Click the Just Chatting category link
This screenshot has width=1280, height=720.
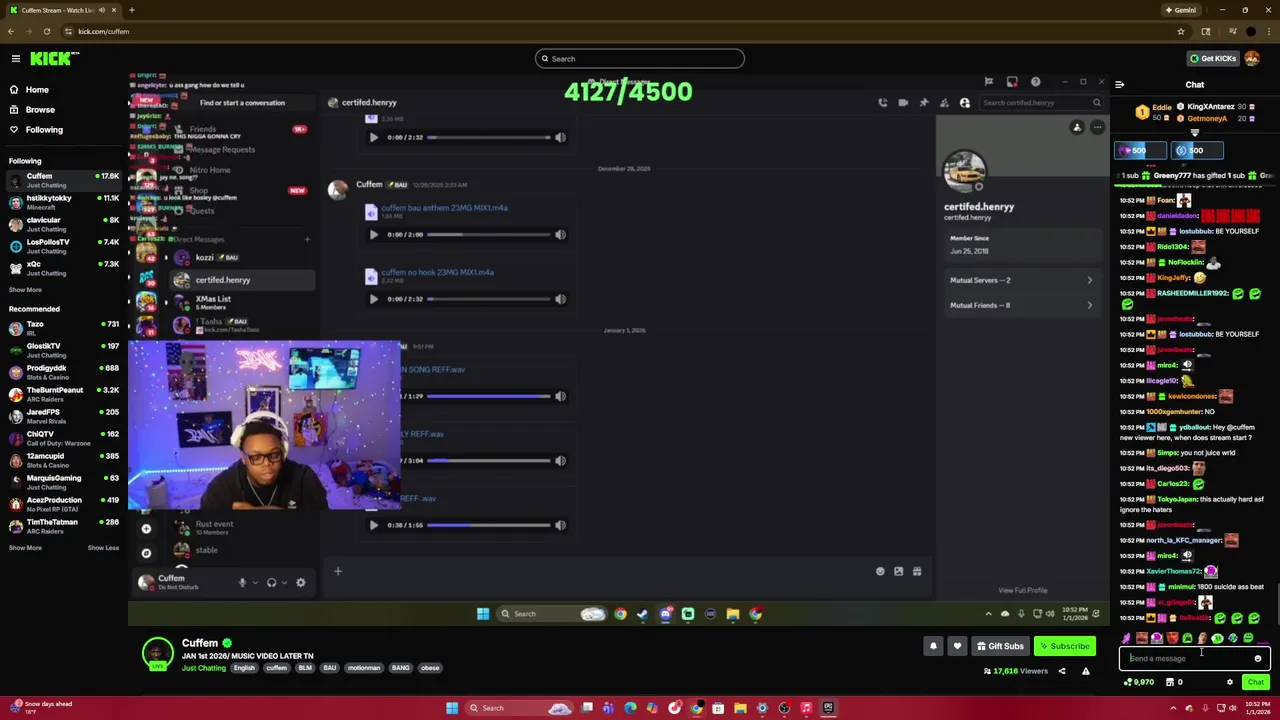pos(204,668)
